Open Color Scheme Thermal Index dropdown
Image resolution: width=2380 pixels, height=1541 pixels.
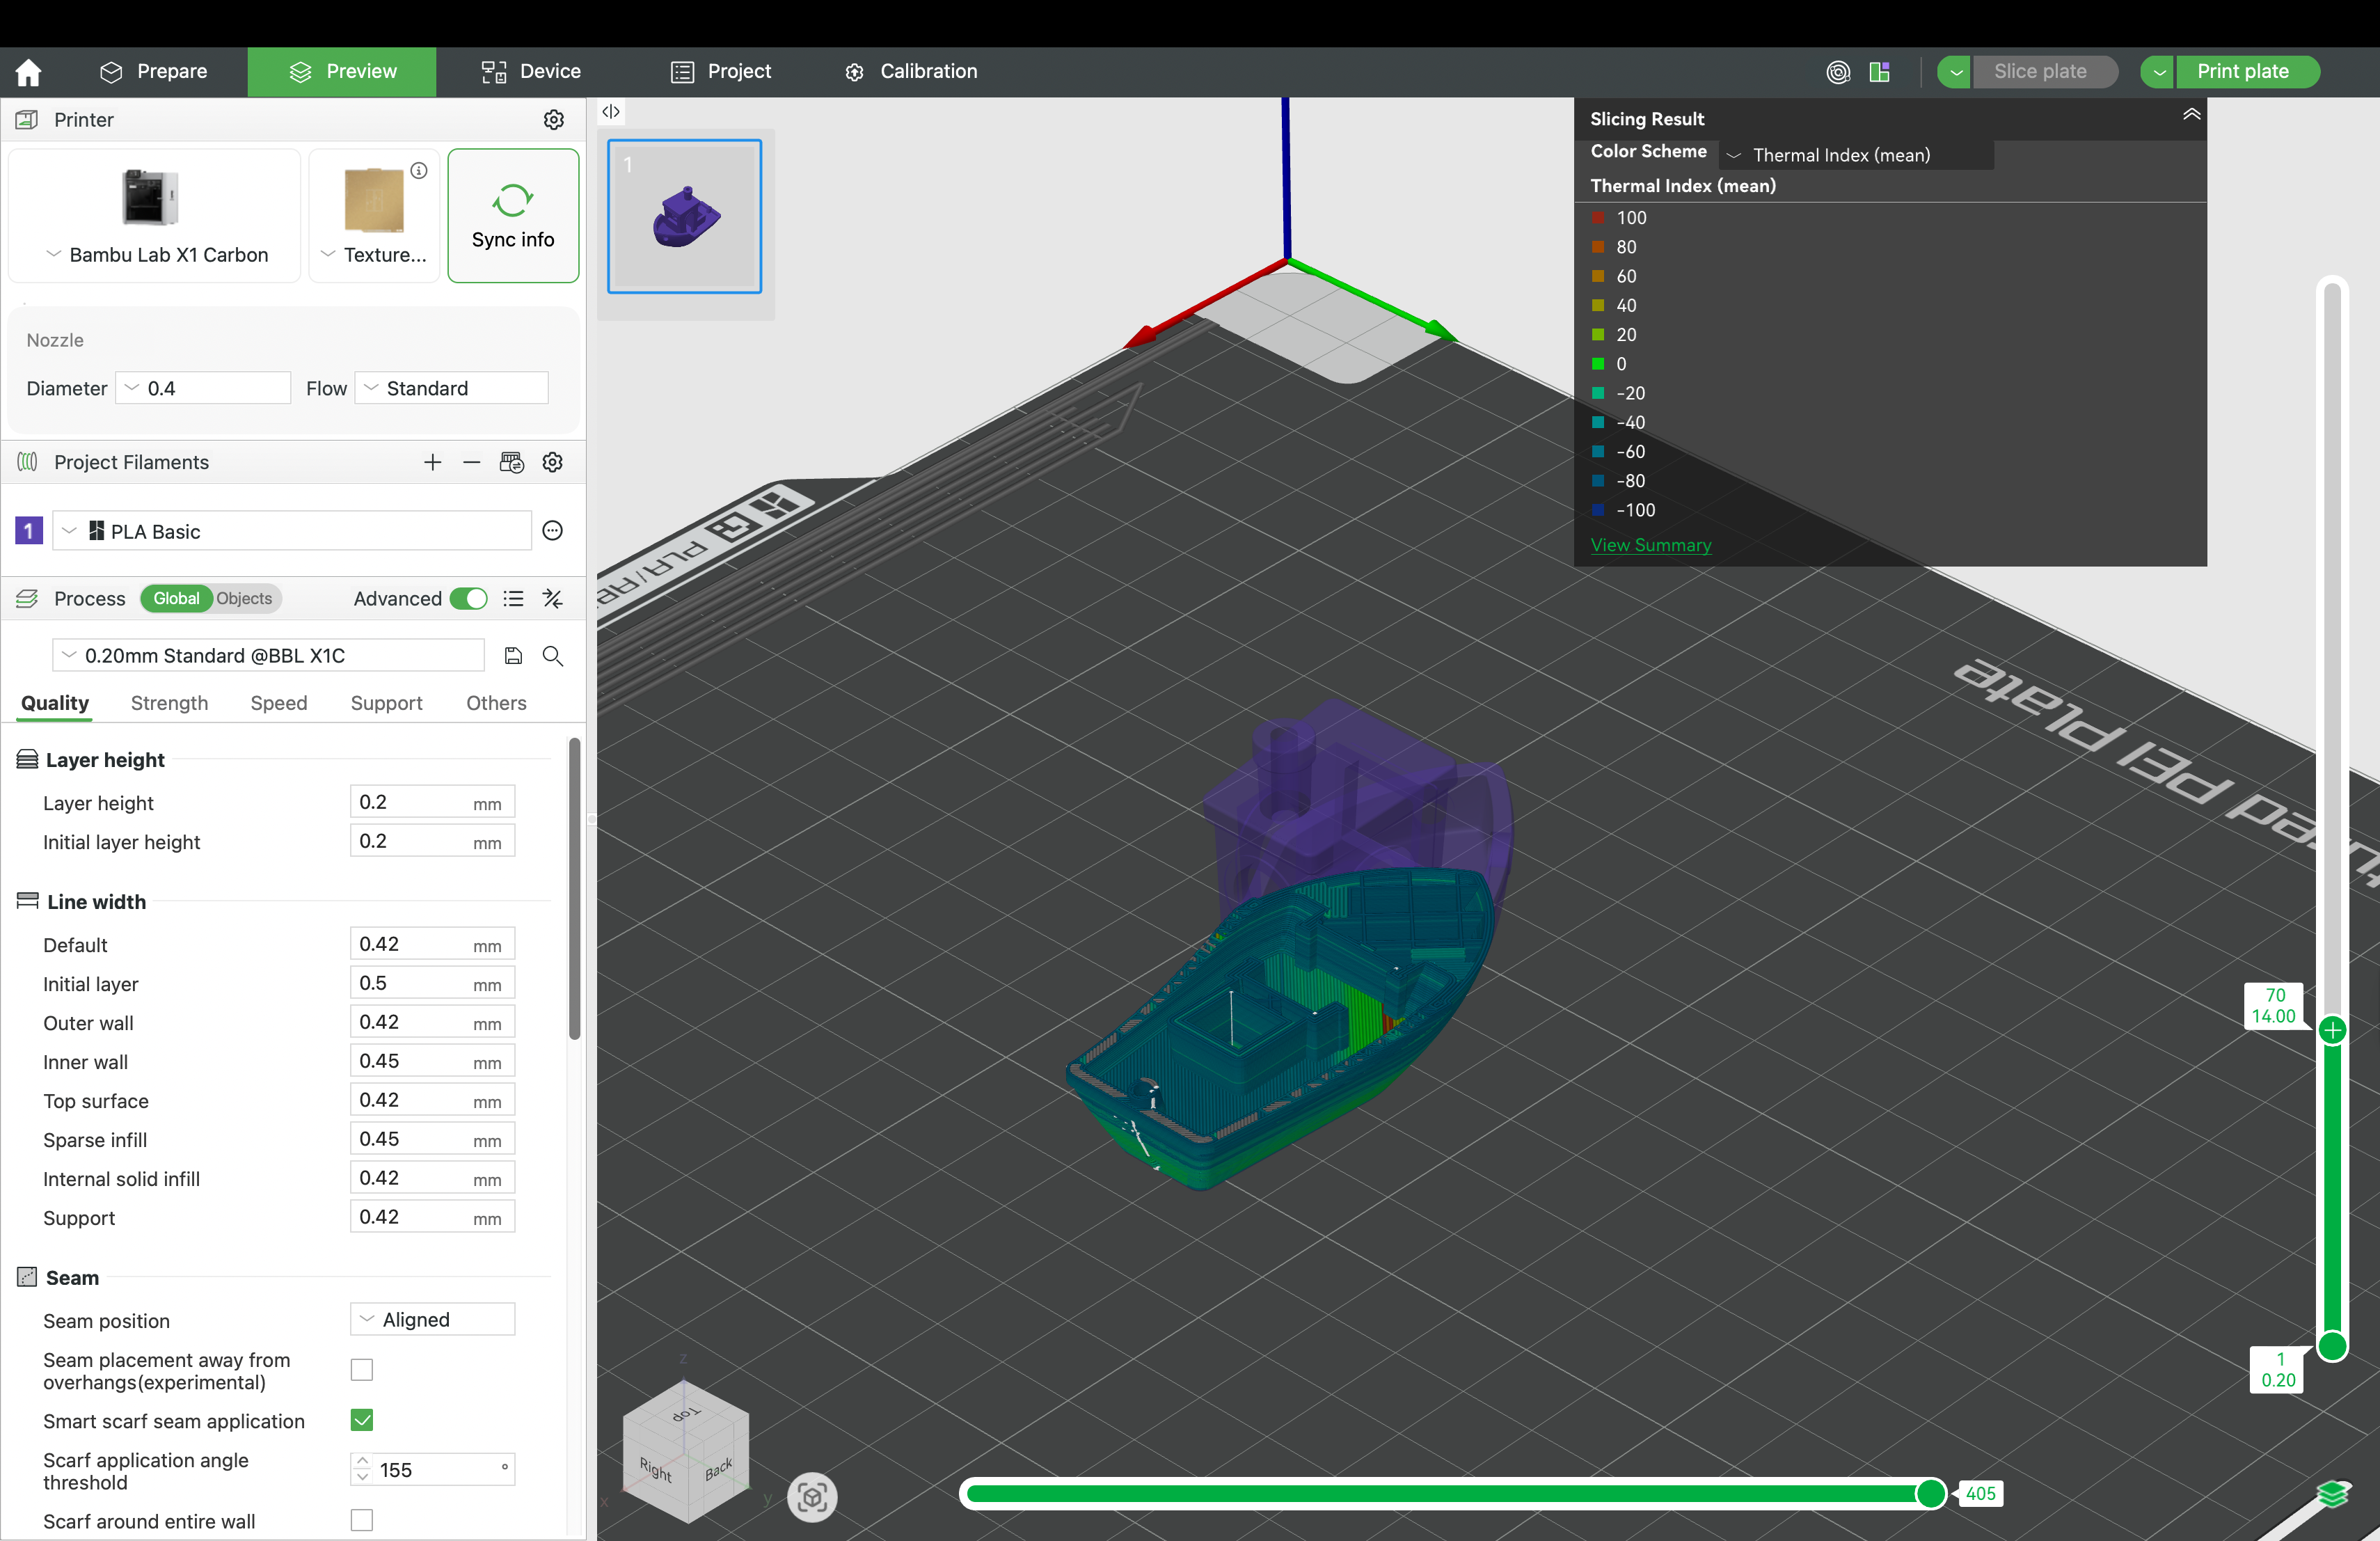click(x=1856, y=155)
